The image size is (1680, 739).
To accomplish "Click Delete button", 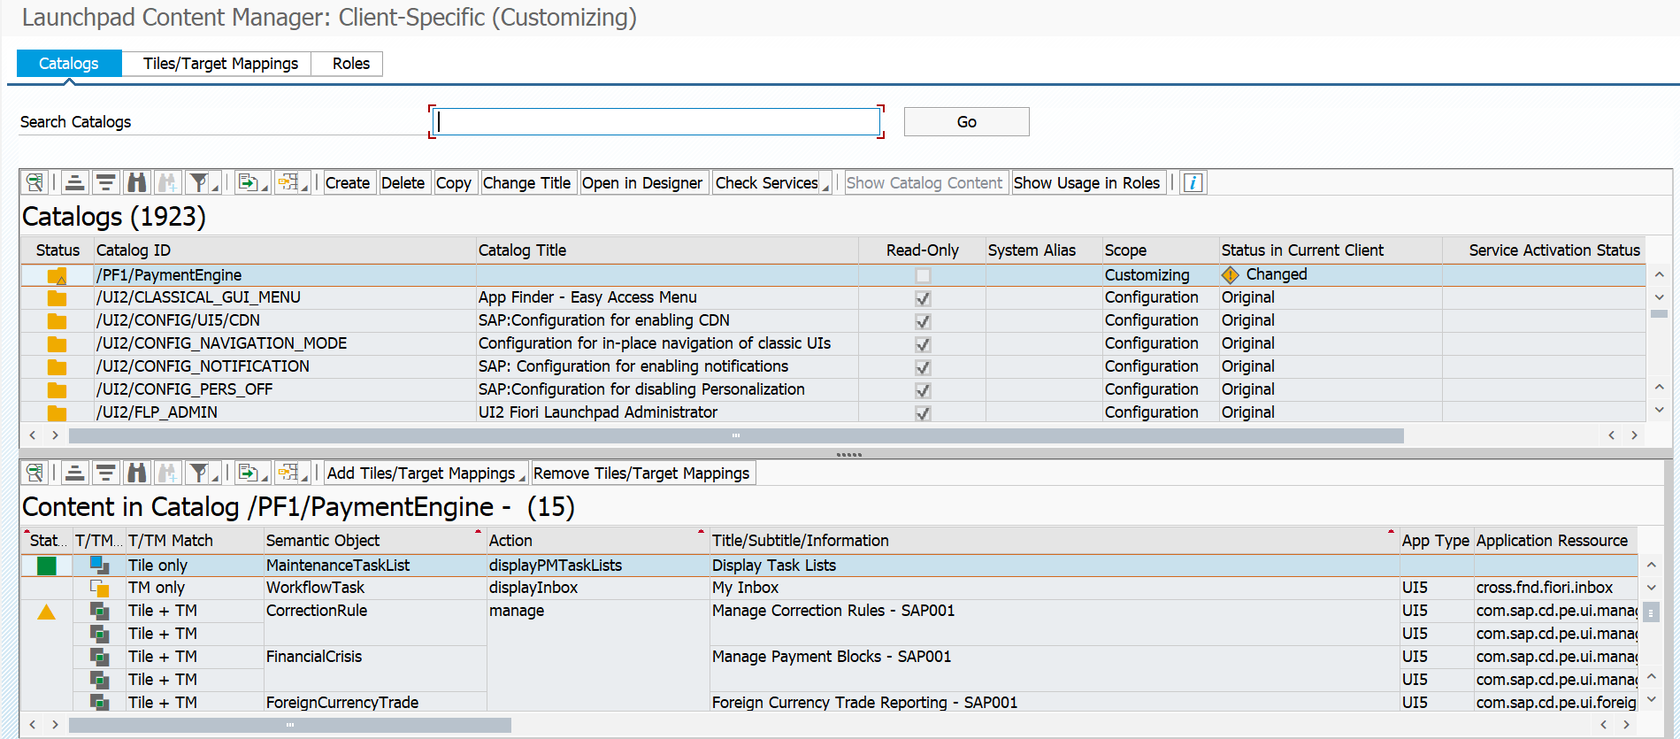I will 403,183.
